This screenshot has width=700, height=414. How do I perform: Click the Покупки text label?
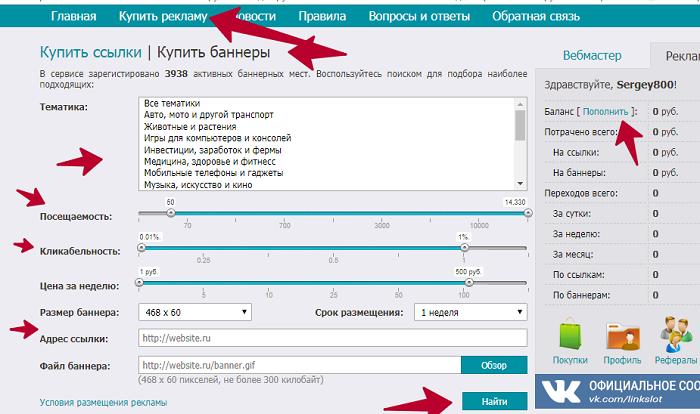570,360
